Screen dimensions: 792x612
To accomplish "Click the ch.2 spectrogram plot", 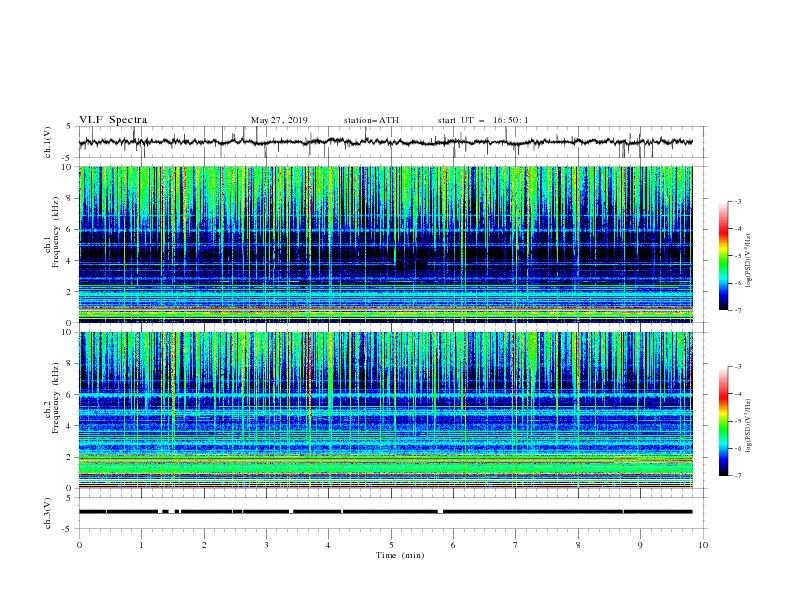I will coord(385,410).
